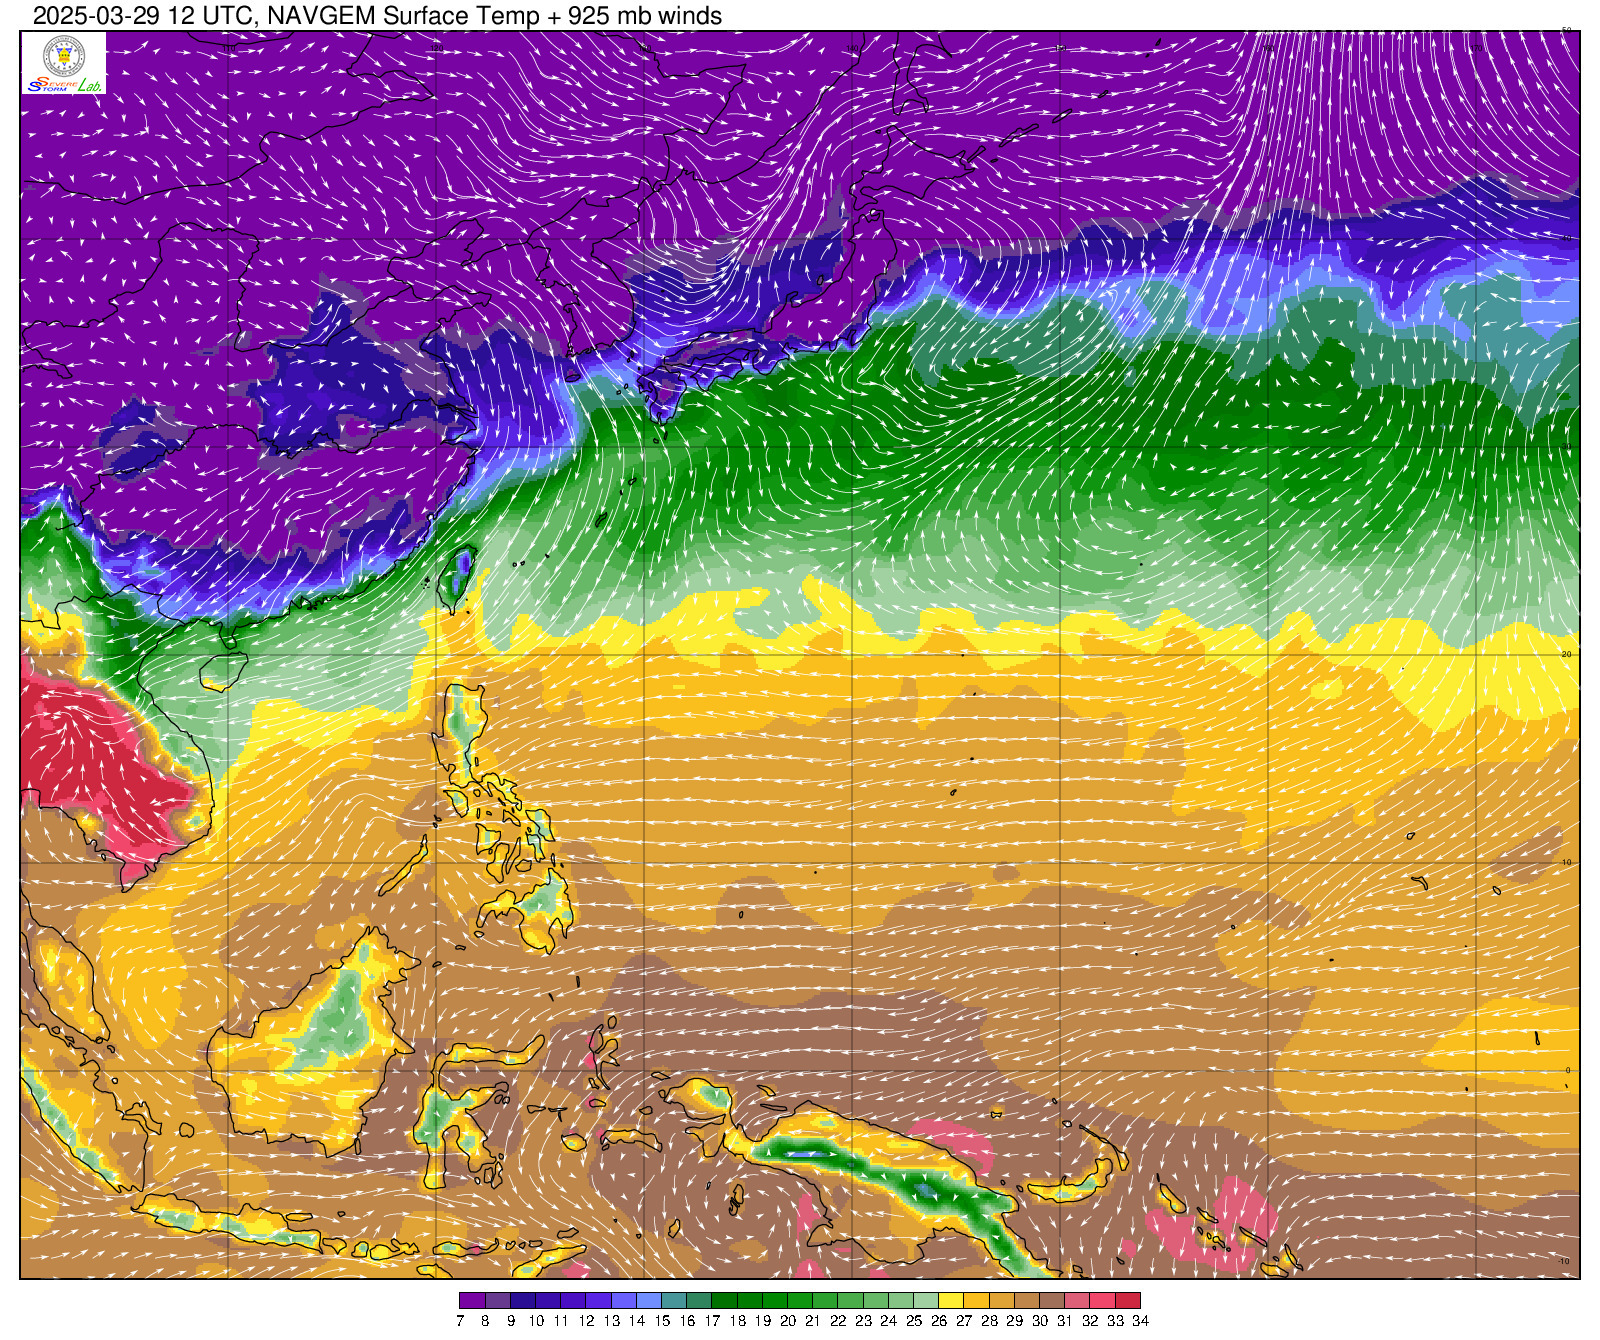
Task: Select the purple 7 degree legend swatch
Action: tap(472, 1301)
